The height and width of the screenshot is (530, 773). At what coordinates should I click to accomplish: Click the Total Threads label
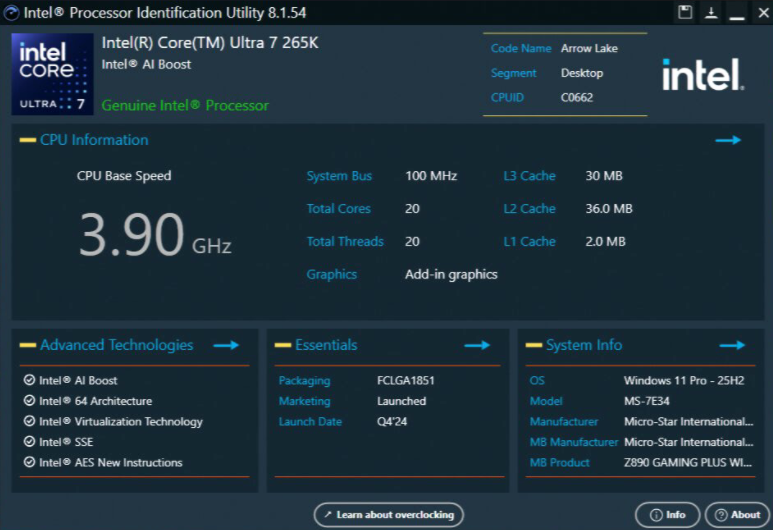point(345,242)
